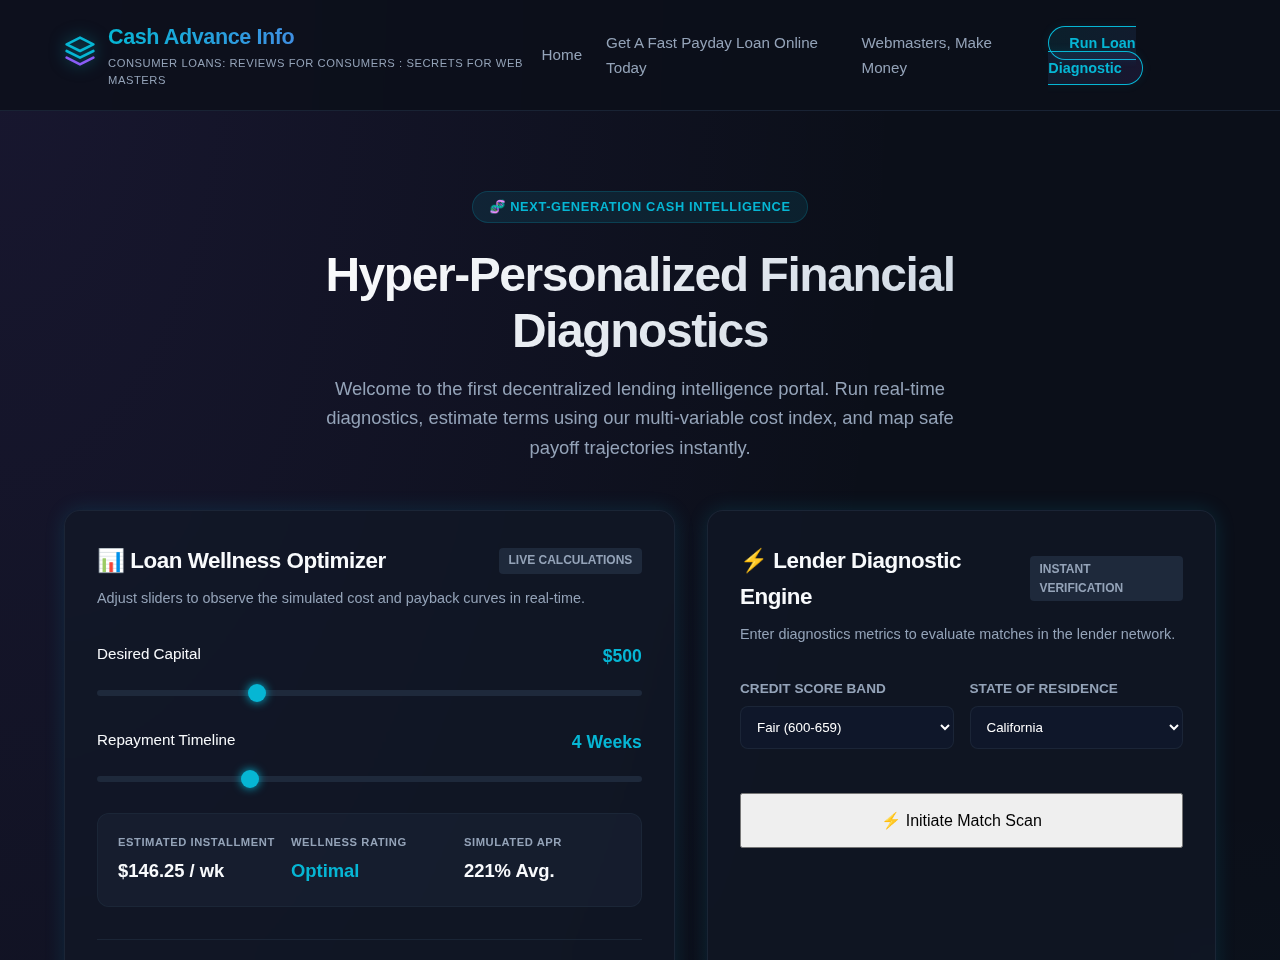Click the Credit Score Band label

click(813, 689)
